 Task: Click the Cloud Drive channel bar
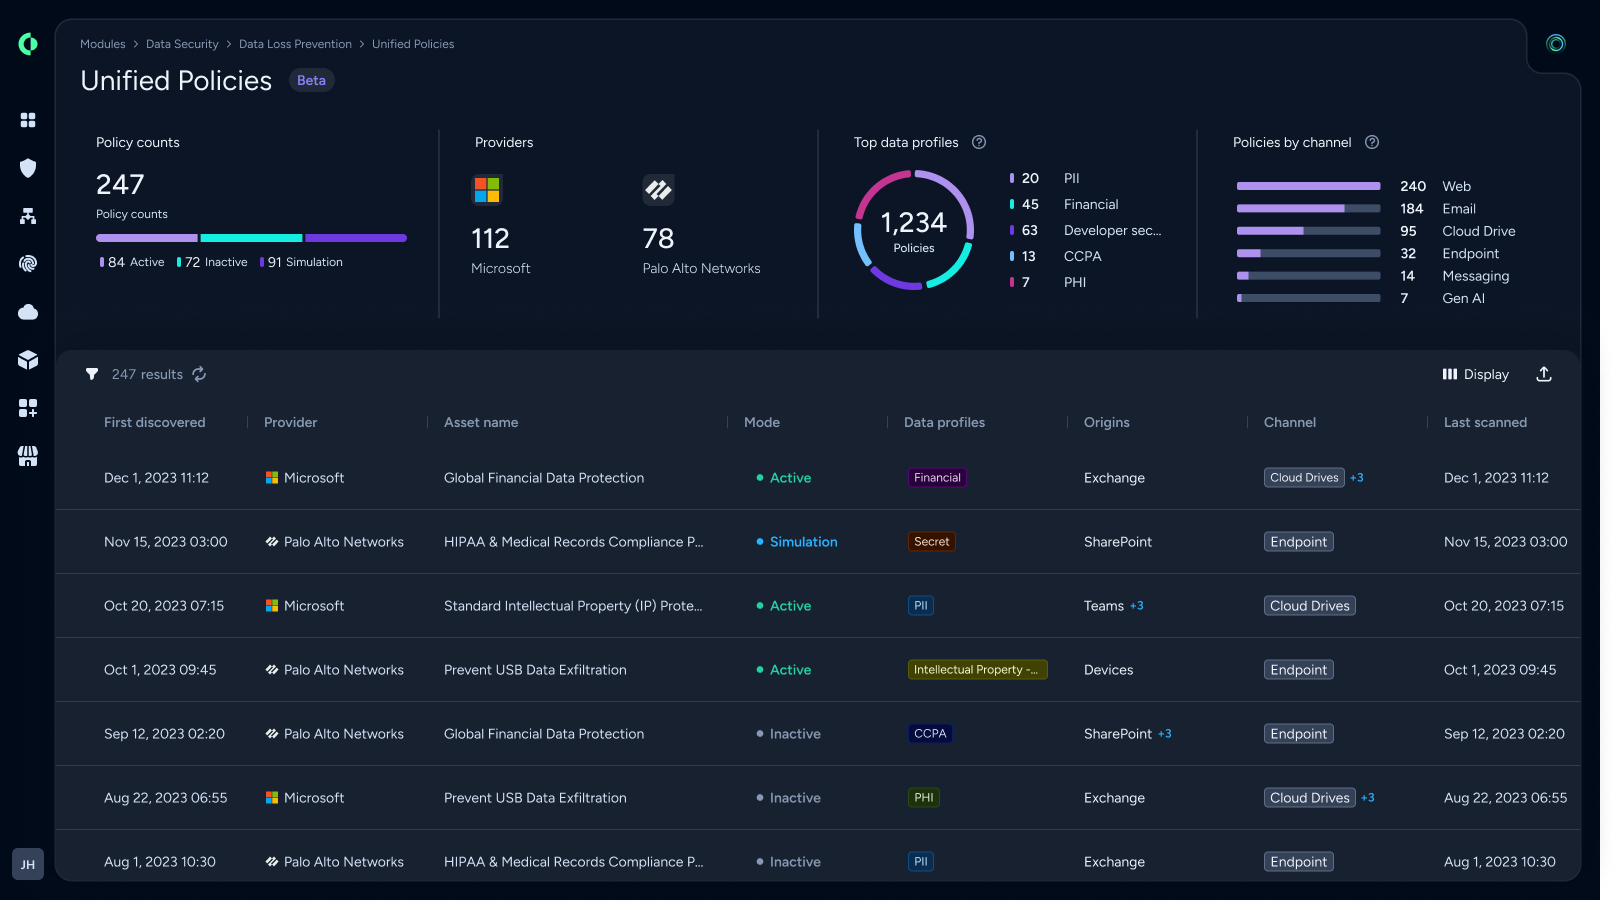[x=1324, y=234]
